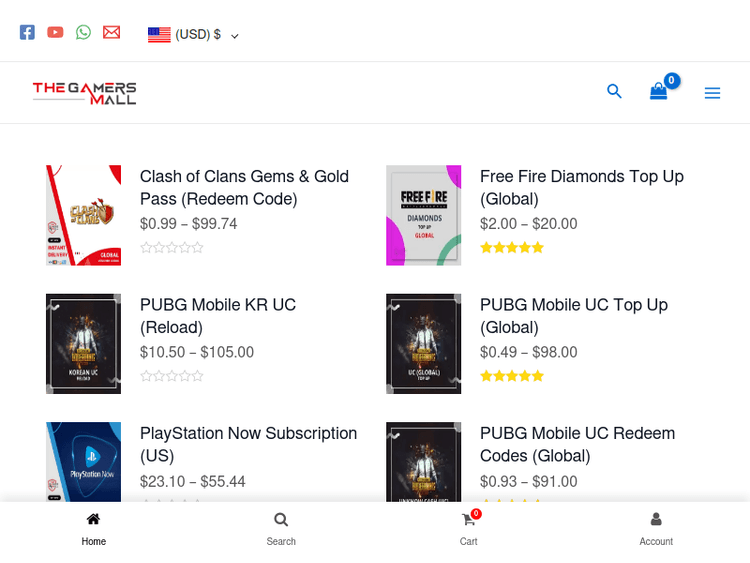The image size is (750, 563).
Task: Go to Home tab in bottom bar
Action: (x=93, y=529)
